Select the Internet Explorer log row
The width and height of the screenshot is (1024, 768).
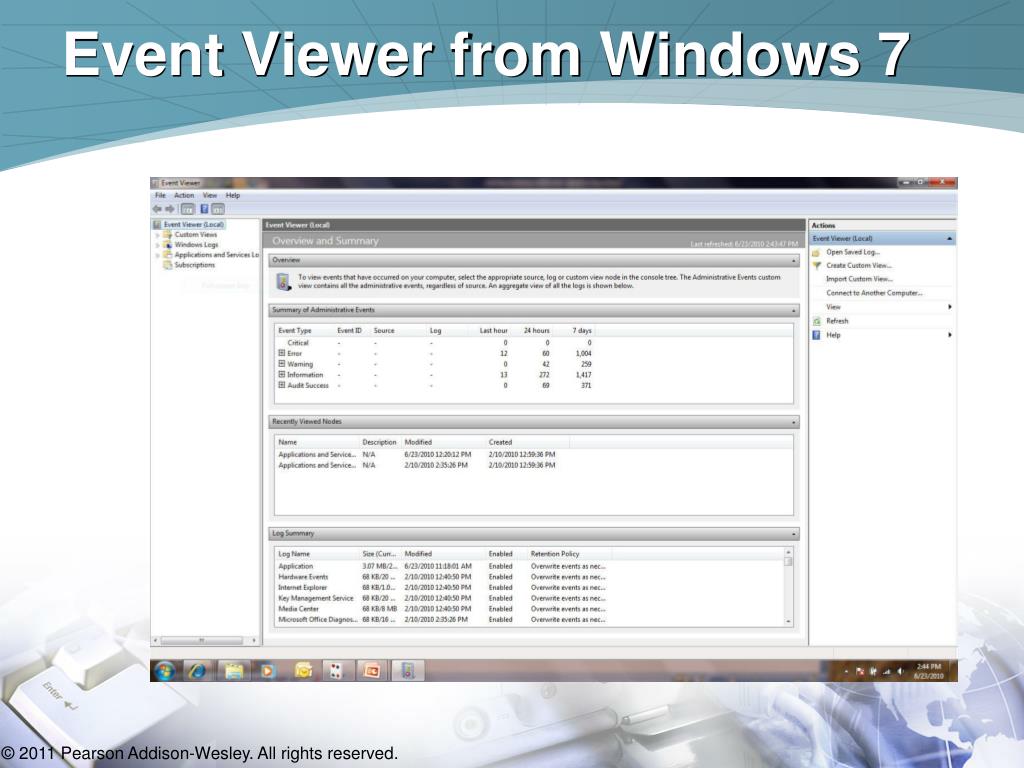(442, 587)
